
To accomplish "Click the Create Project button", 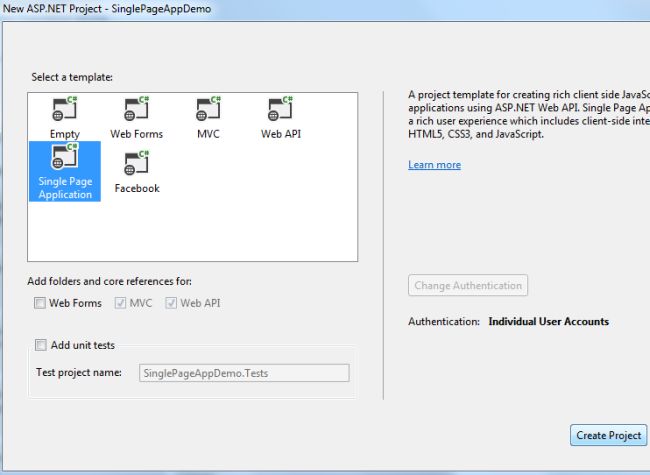I will click(609, 435).
